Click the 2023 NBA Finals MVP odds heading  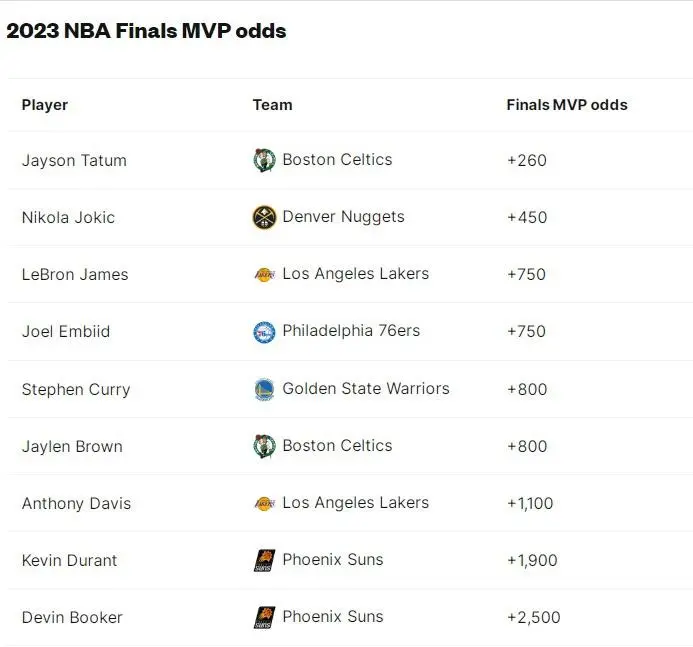coord(146,31)
